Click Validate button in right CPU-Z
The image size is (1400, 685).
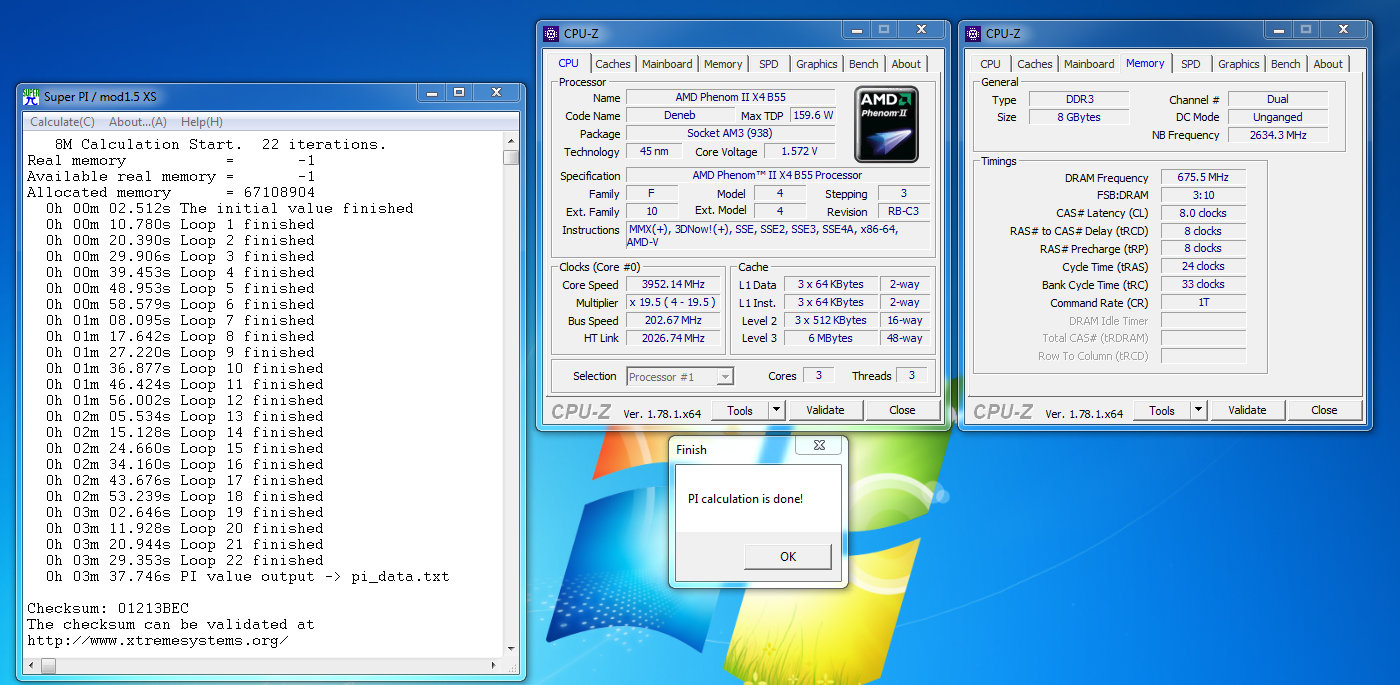point(1247,410)
